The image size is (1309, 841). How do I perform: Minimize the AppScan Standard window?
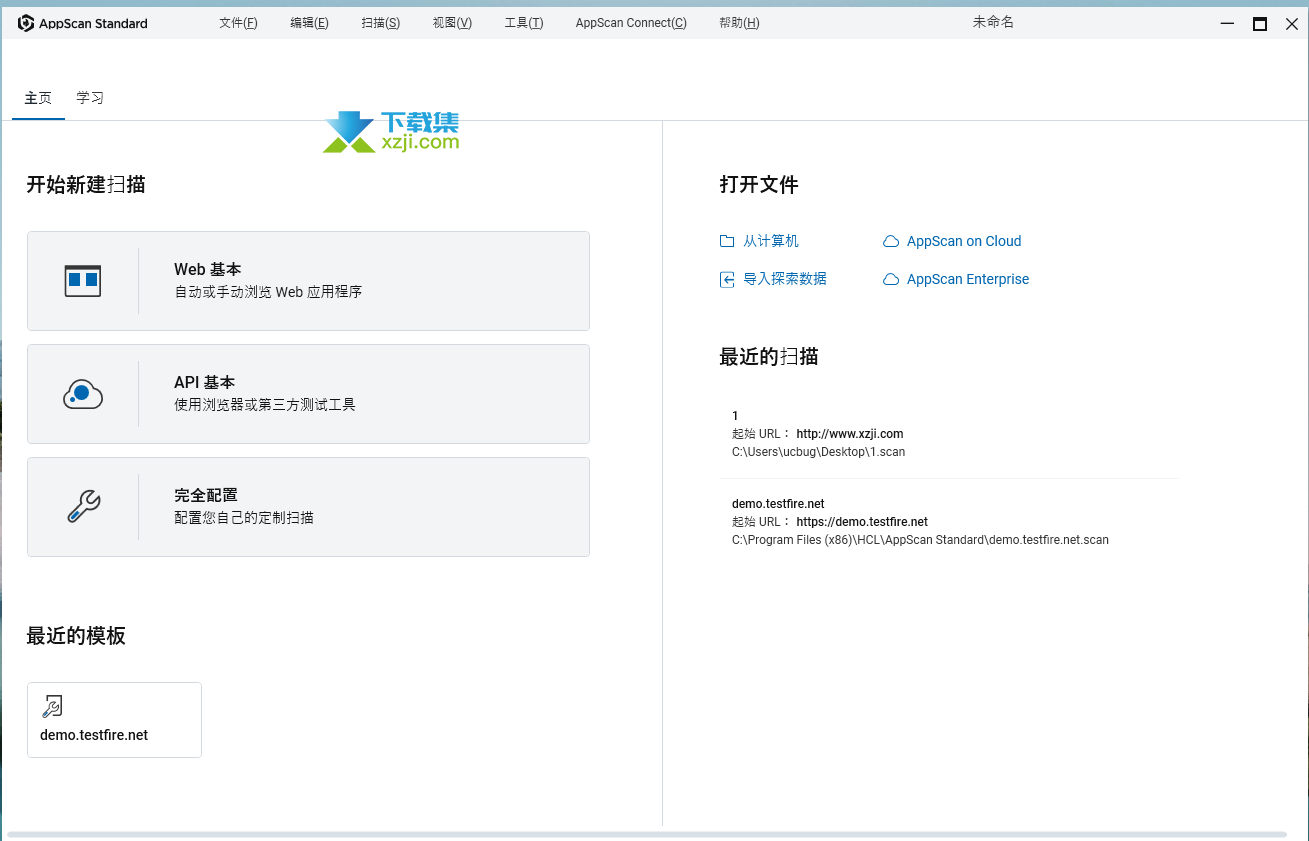coord(1227,24)
